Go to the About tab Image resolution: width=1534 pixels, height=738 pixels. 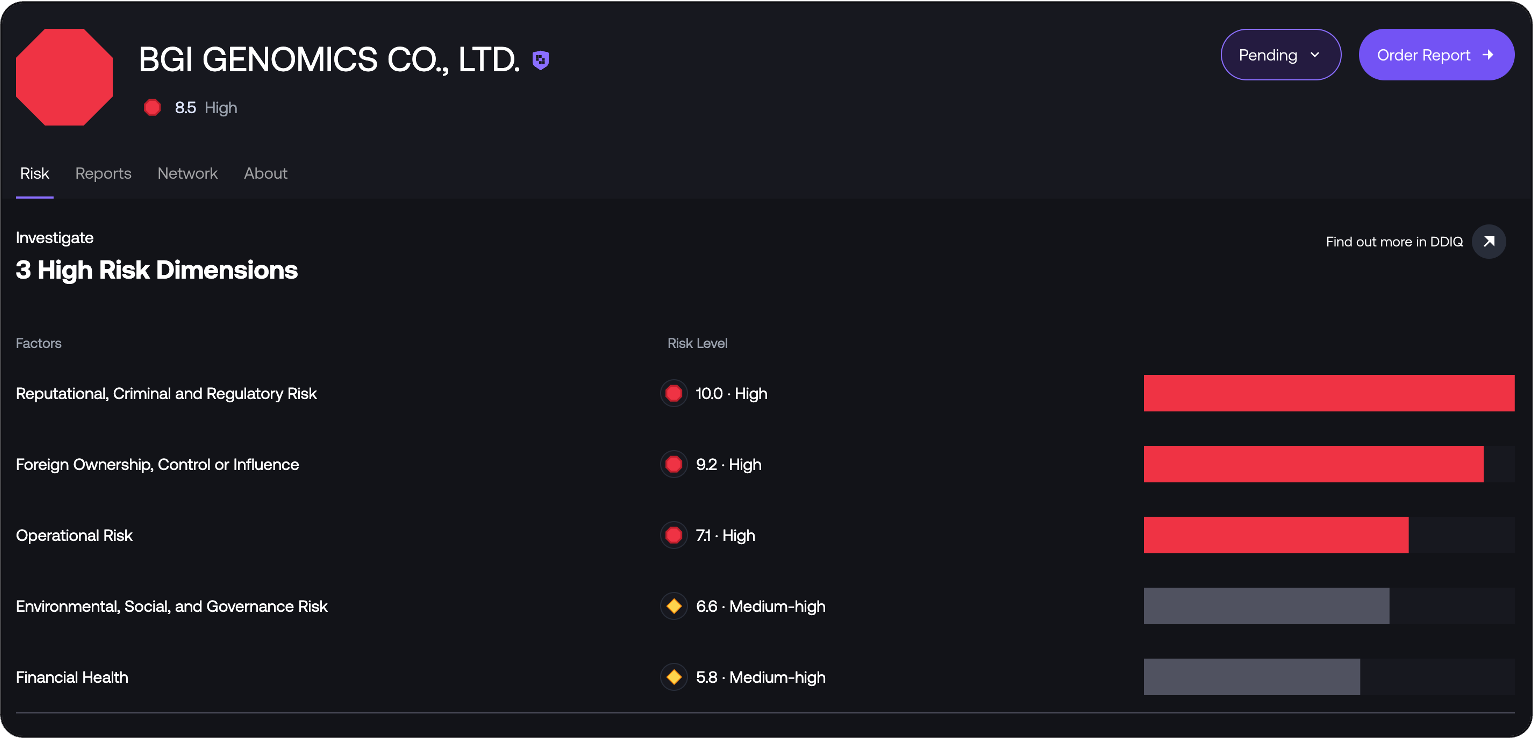pos(266,174)
